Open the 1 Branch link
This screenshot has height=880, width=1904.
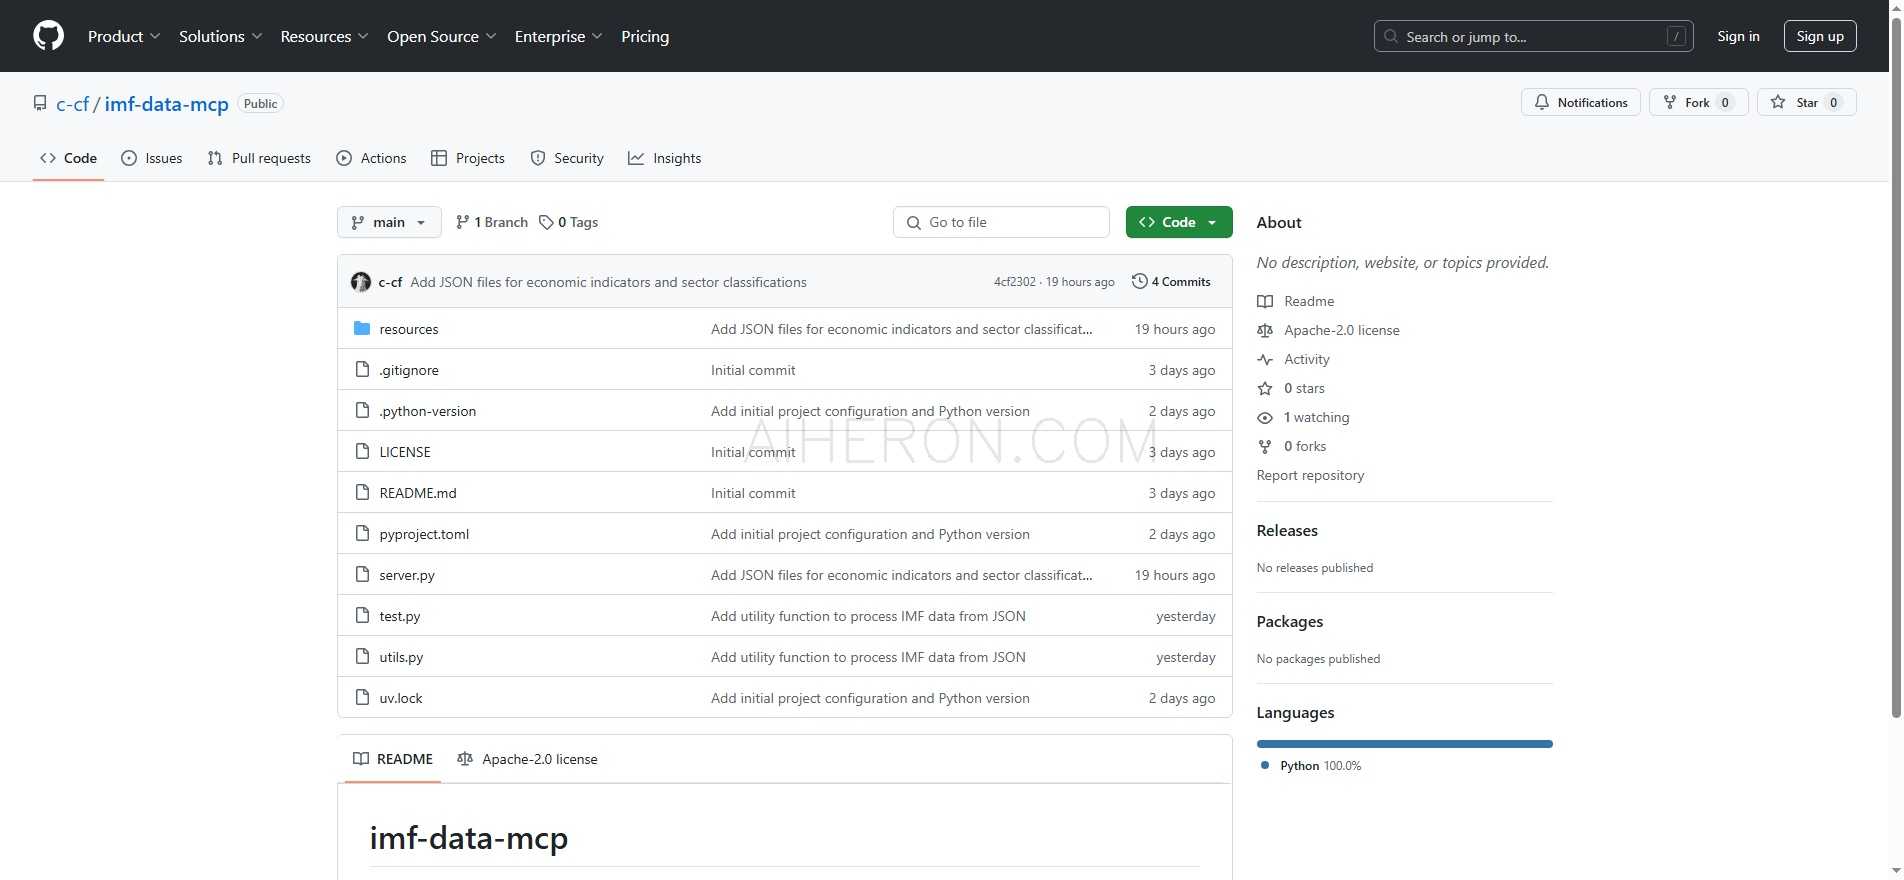coord(491,222)
